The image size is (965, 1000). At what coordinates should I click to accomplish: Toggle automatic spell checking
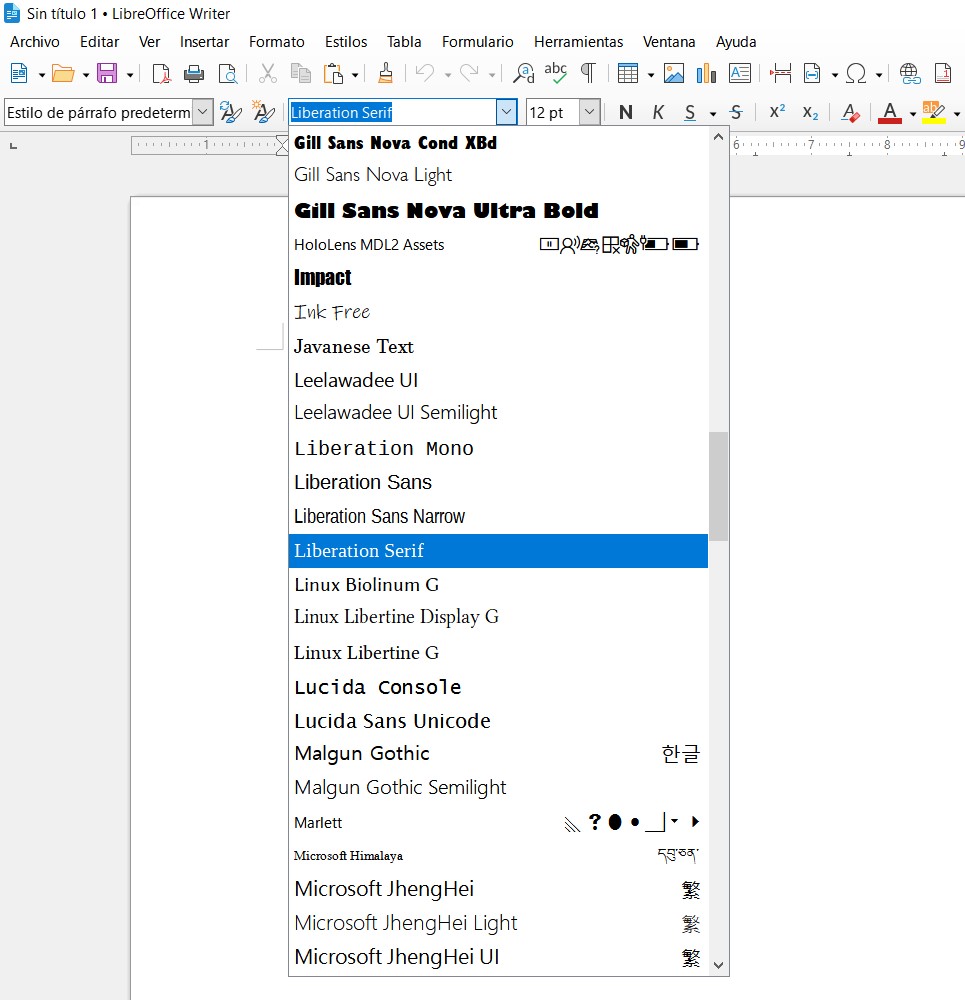point(556,74)
